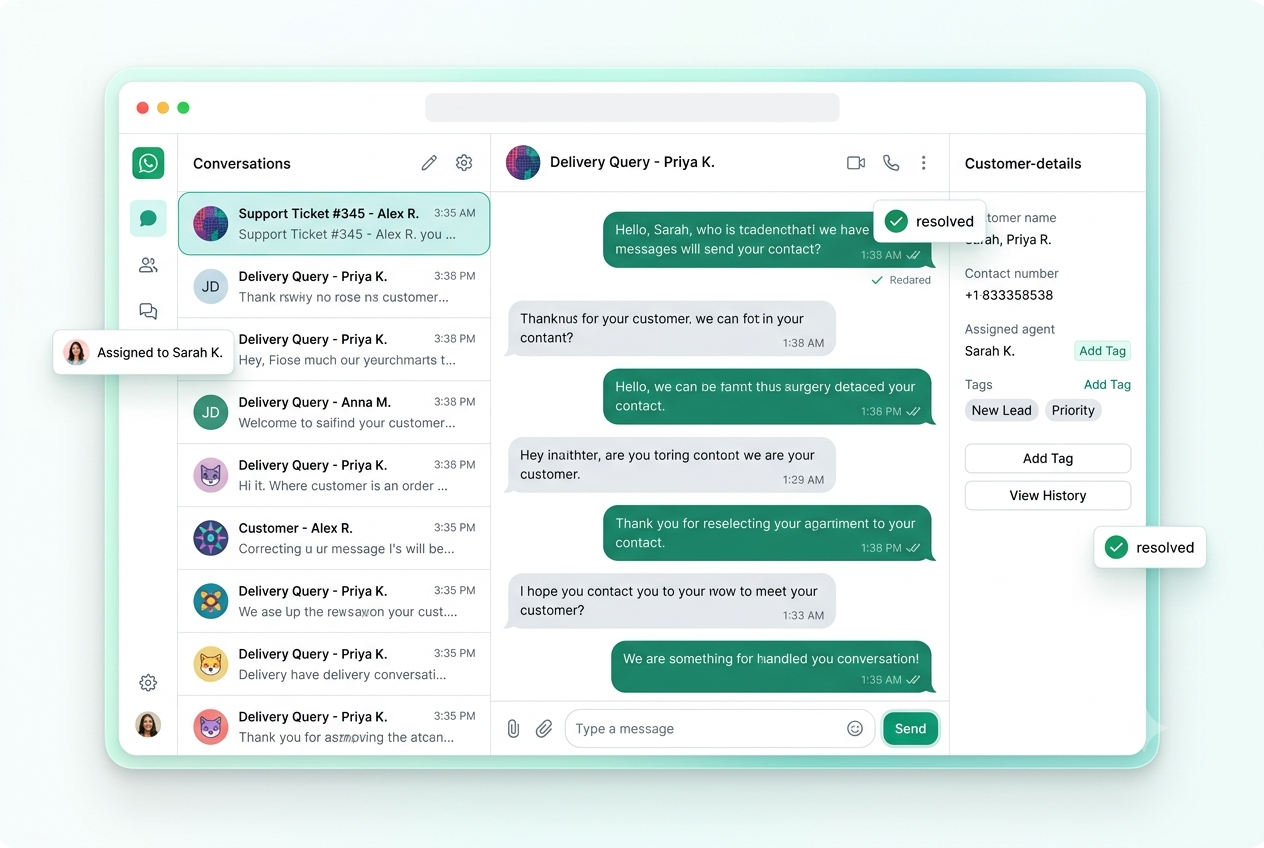
Task: Click the Support Ticket #345 avatar
Action: coord(211,224)
